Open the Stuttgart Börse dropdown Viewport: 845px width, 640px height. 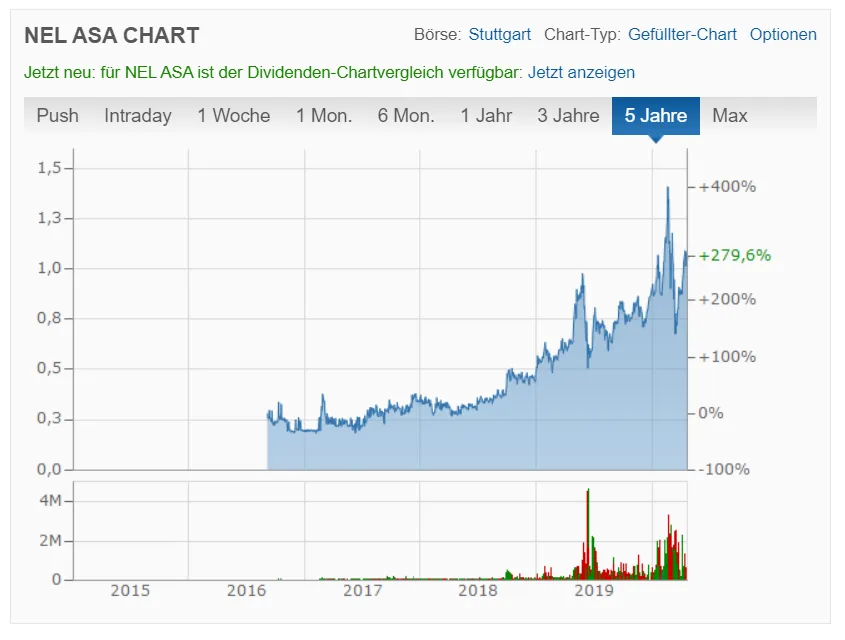499,34
